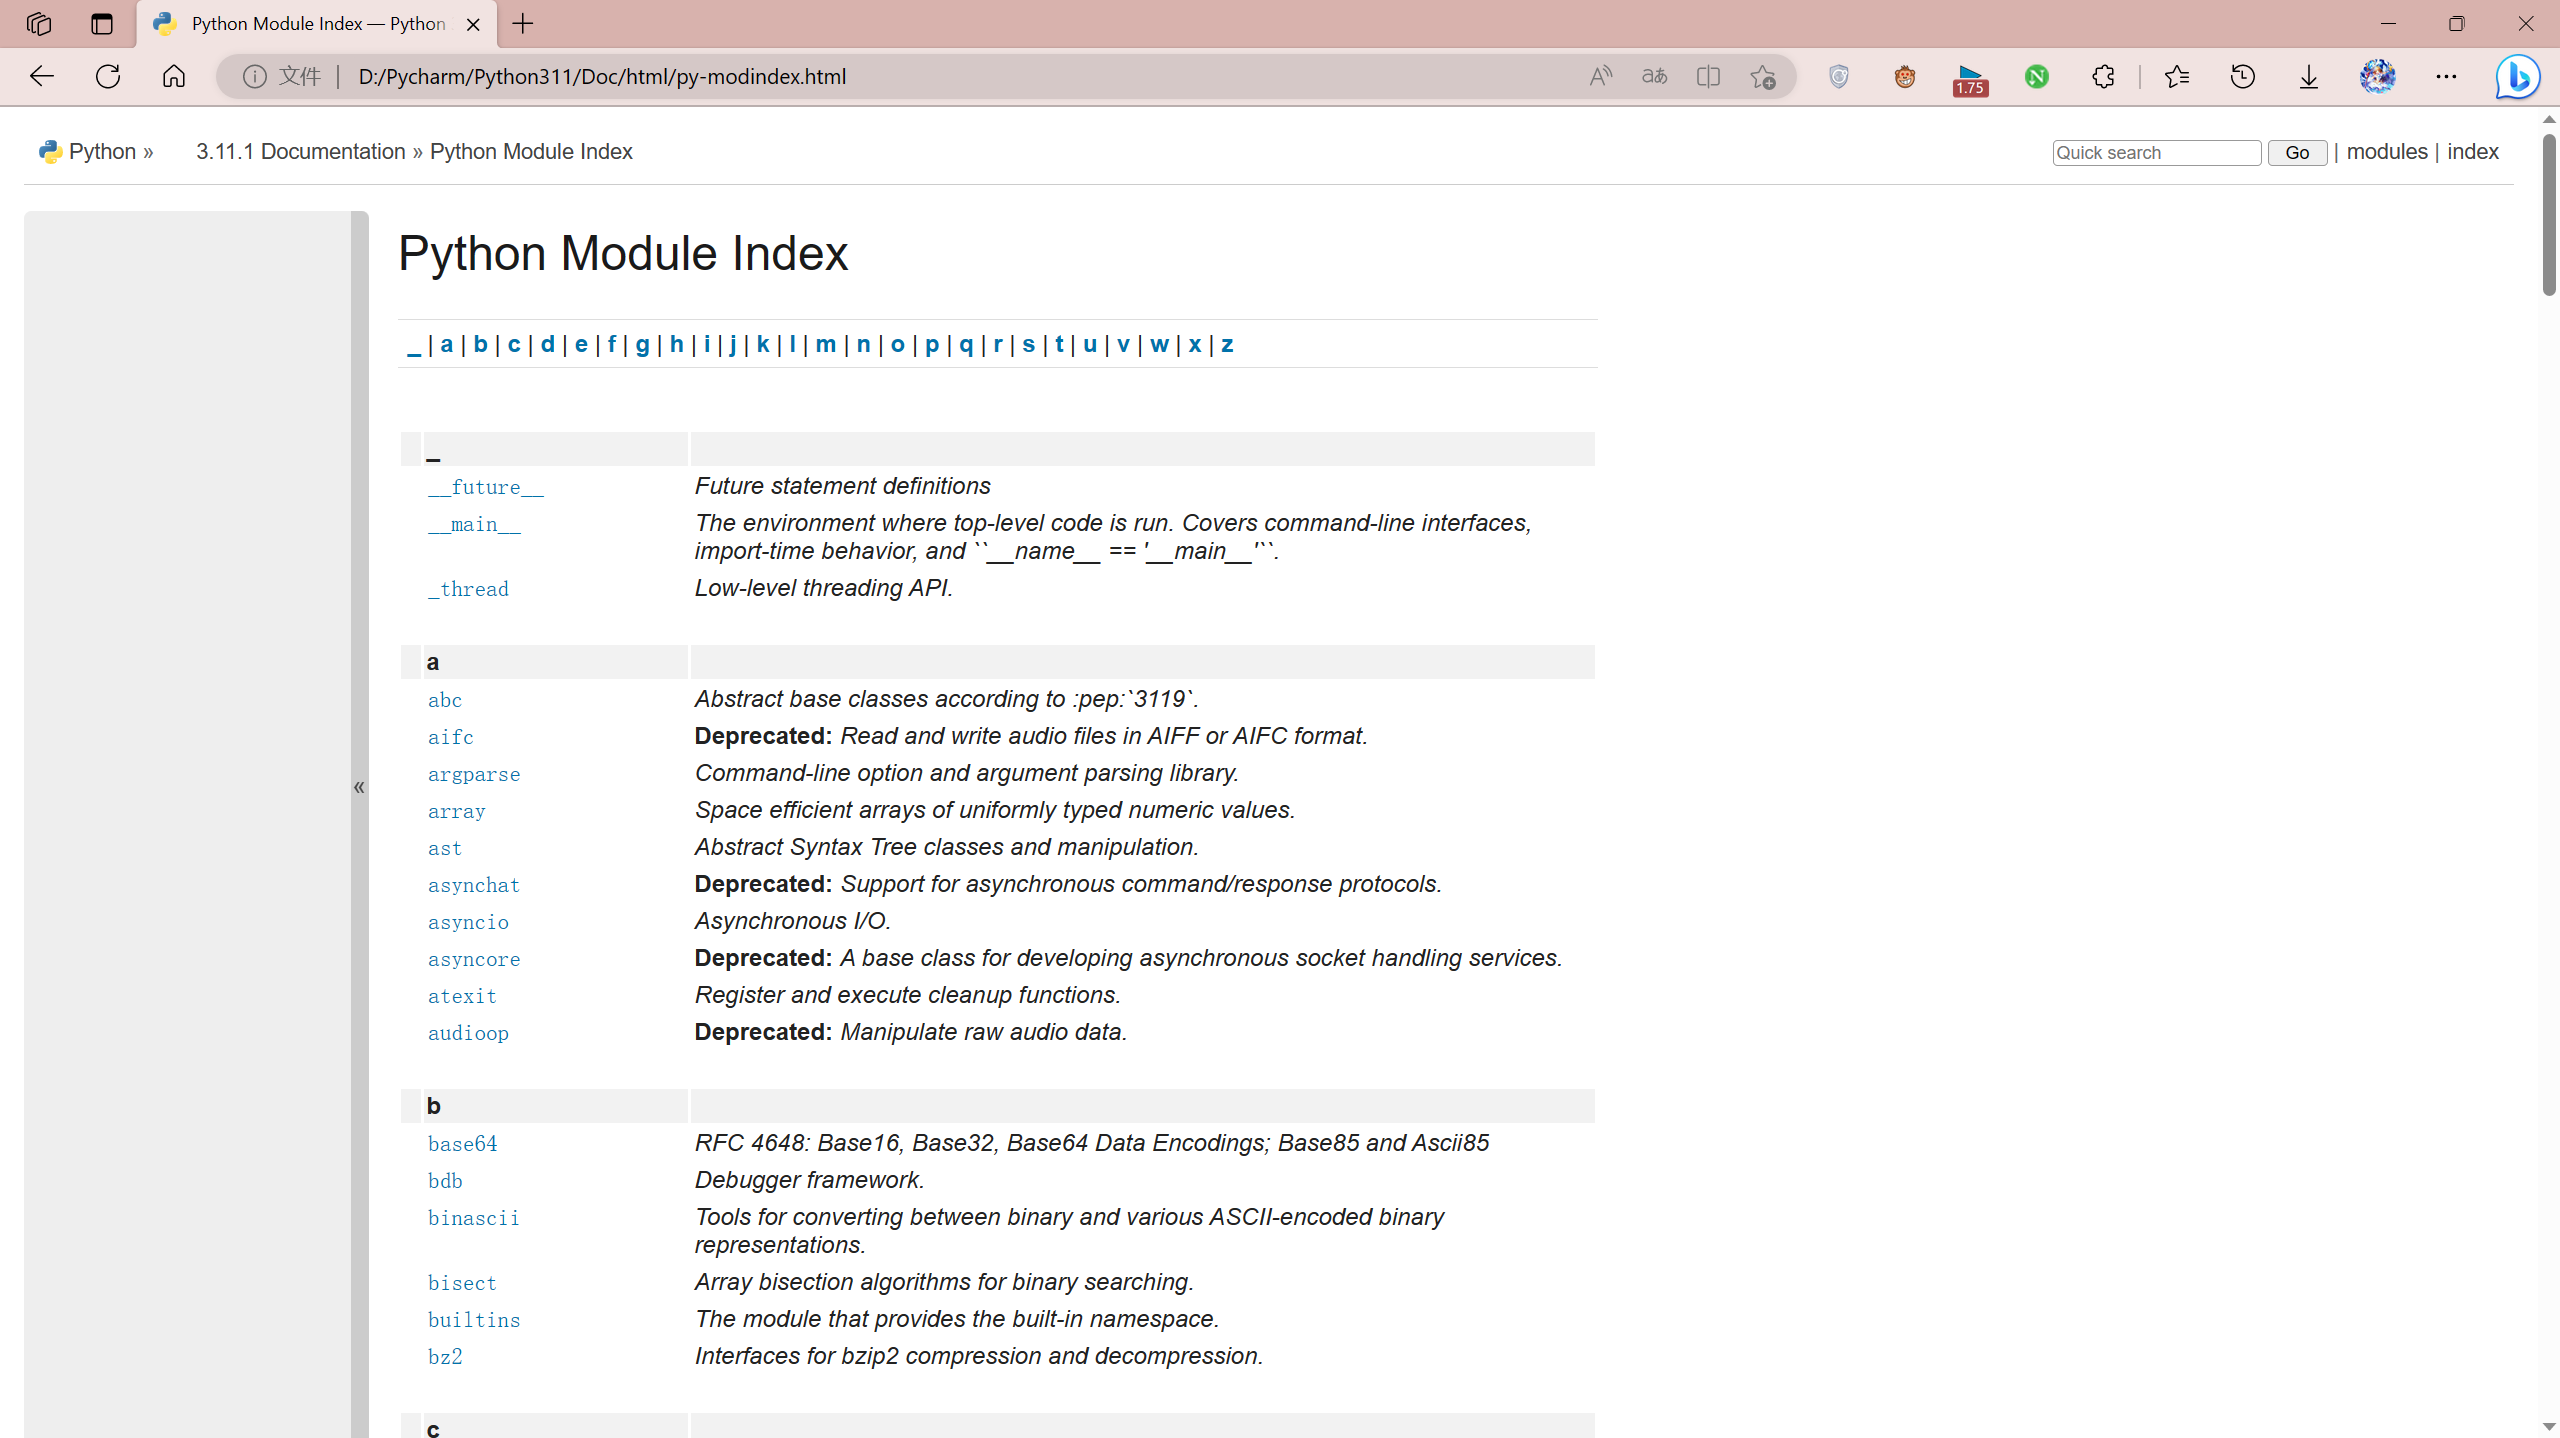Open the asyncore module link
2560x1438 pixels.
[x=474, y=959]
